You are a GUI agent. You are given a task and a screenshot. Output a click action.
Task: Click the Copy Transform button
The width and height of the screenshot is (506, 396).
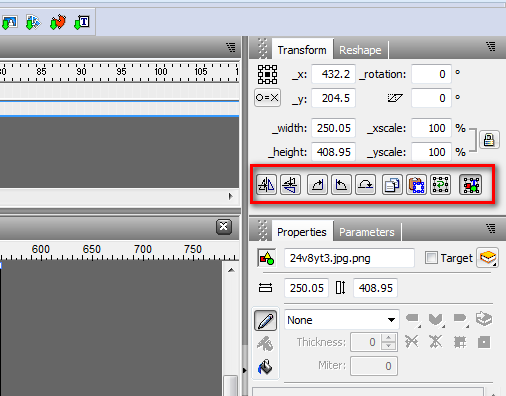pyautogui.click(x=392, y=184)
